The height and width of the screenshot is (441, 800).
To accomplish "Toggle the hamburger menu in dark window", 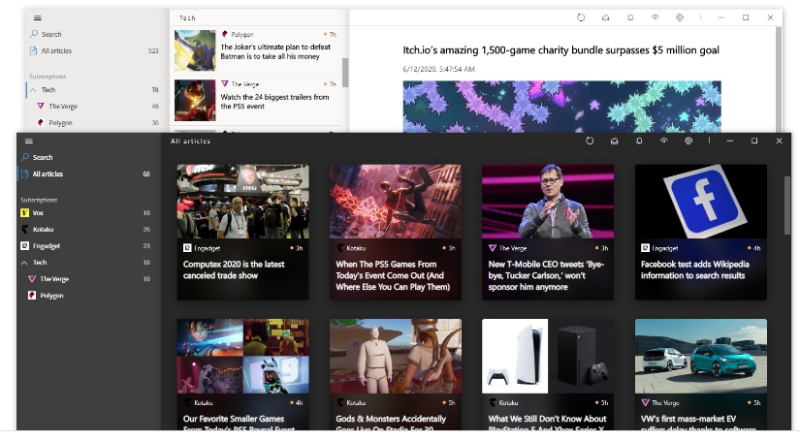I will click(29, 141).
